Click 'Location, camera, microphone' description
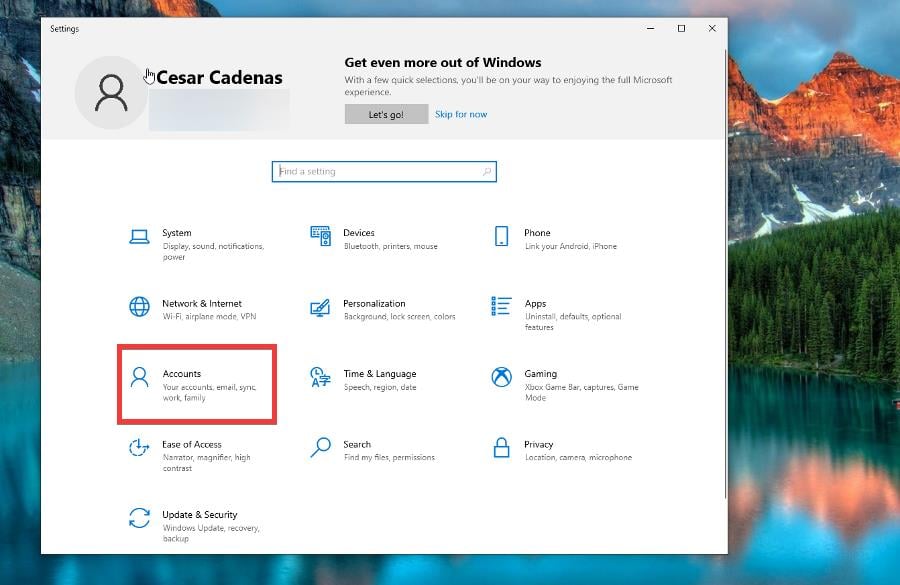 (578, 458)
